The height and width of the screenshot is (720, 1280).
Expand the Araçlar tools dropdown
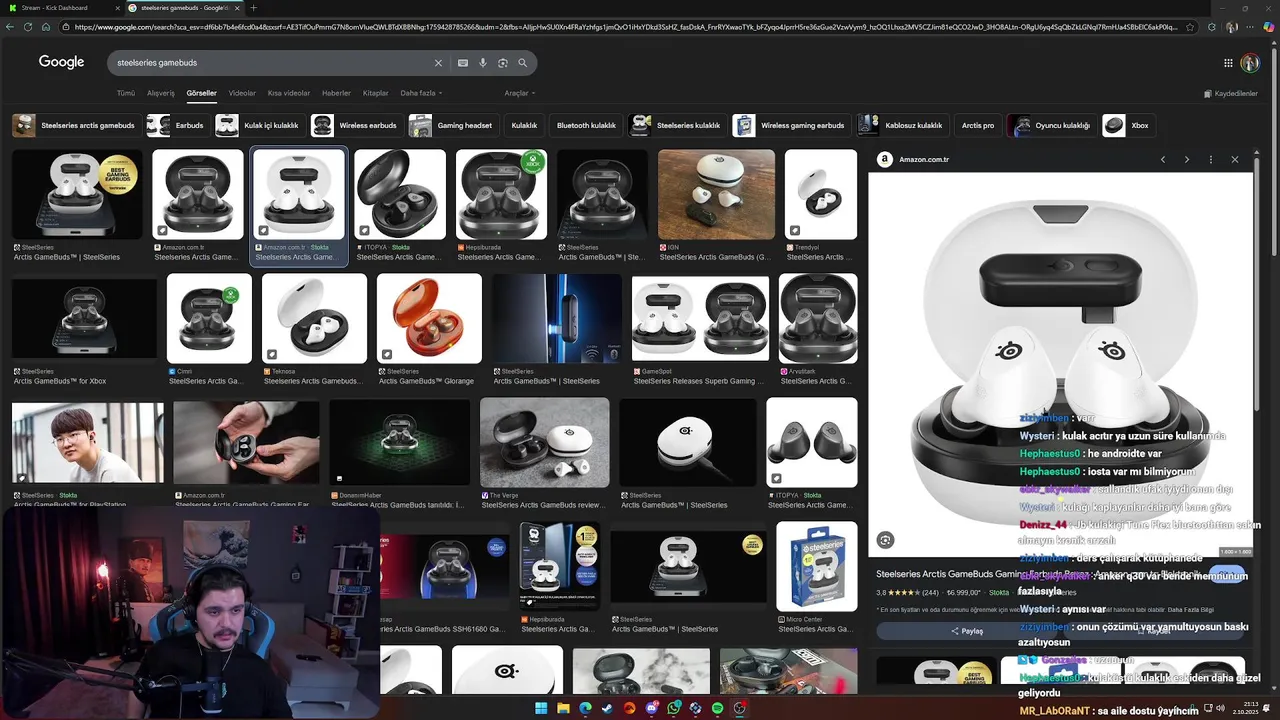coord(519,93)
